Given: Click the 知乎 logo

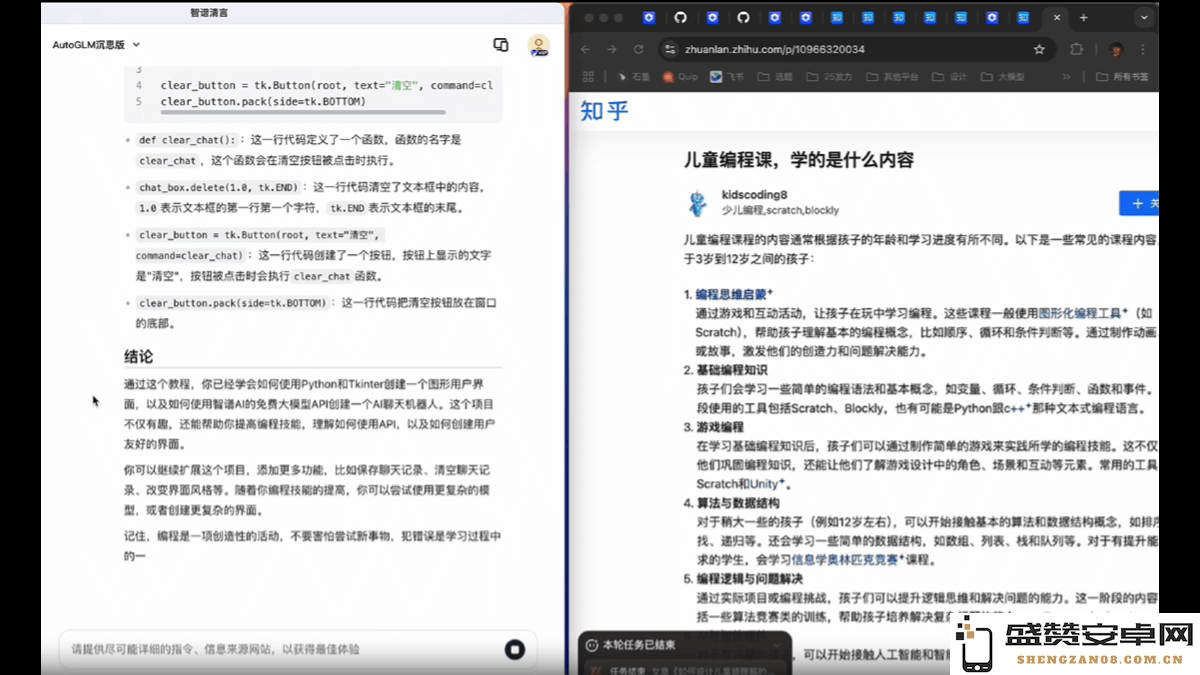Looking at the screenshot, I should pyautogui.click(x=605, y=111).
